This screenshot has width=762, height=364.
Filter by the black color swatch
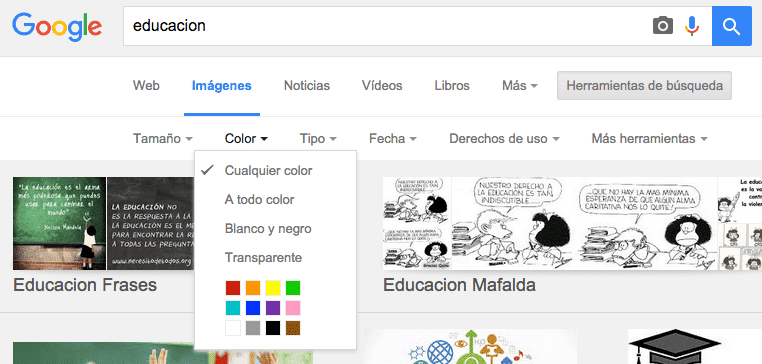(x=273, y=328)
